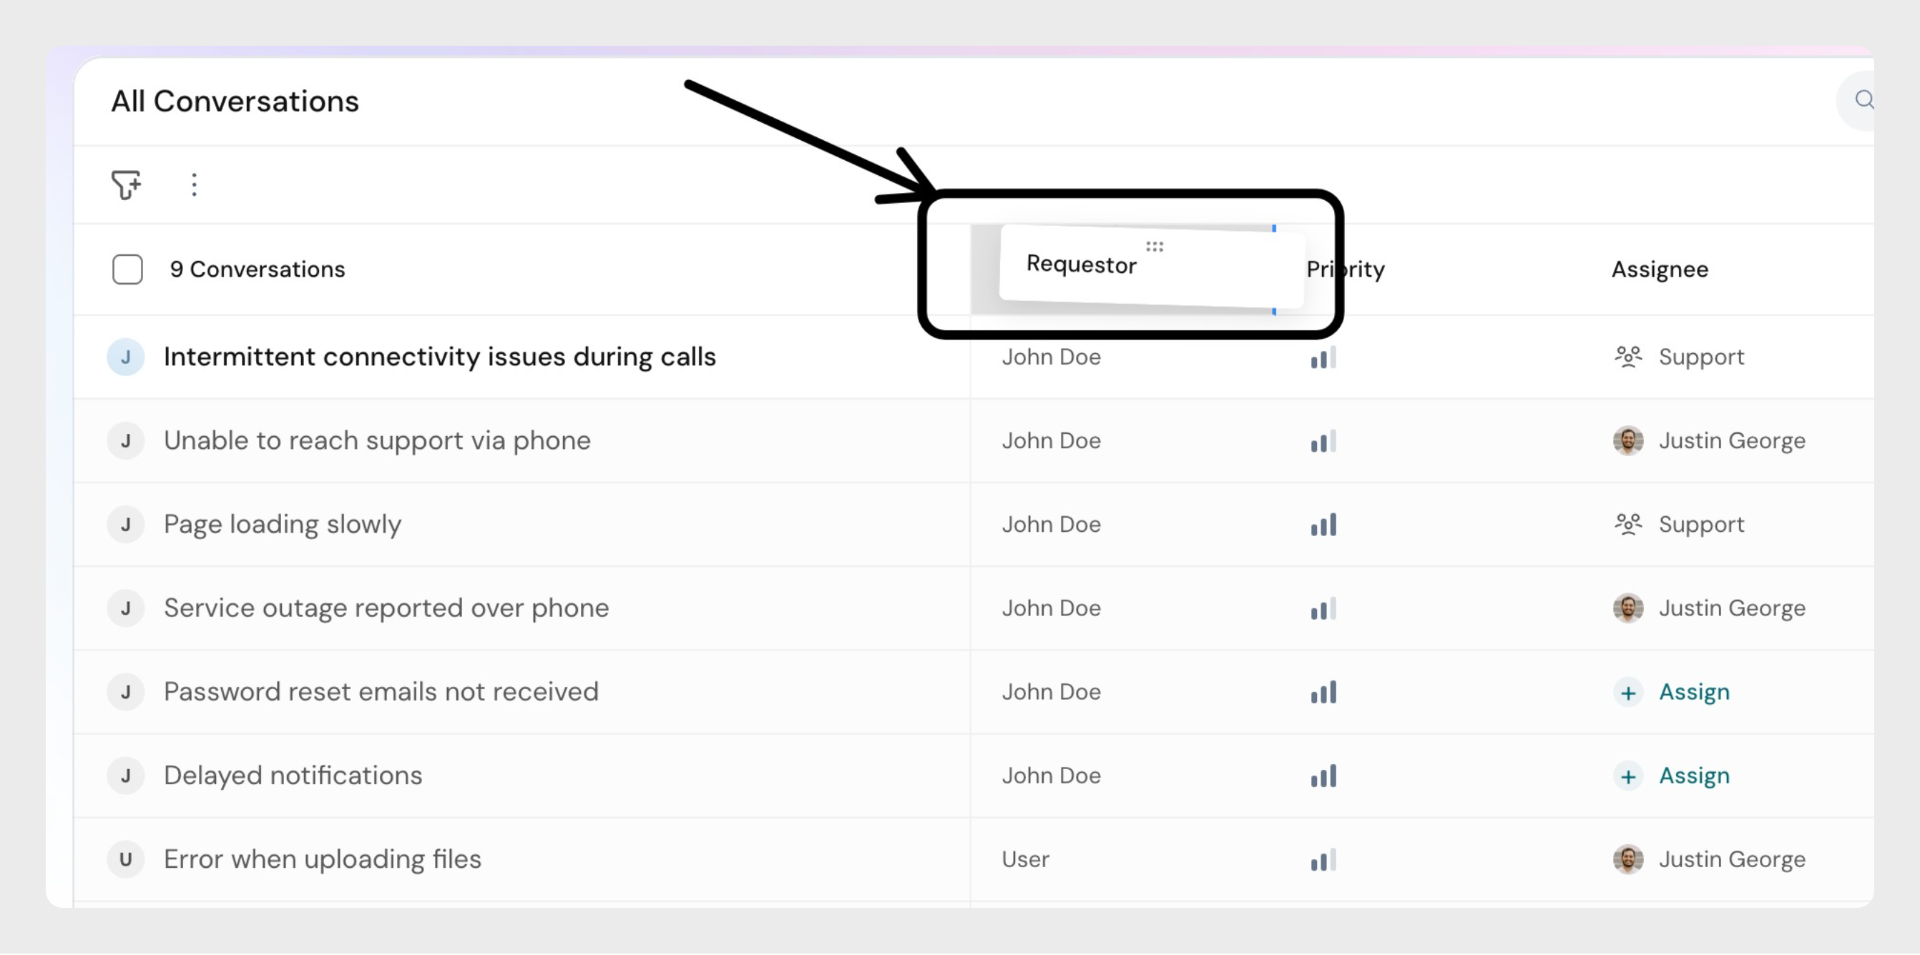Click priority bars icon for Page loading slowly
Viewport: 1920px width, 955px height.
1323,525
